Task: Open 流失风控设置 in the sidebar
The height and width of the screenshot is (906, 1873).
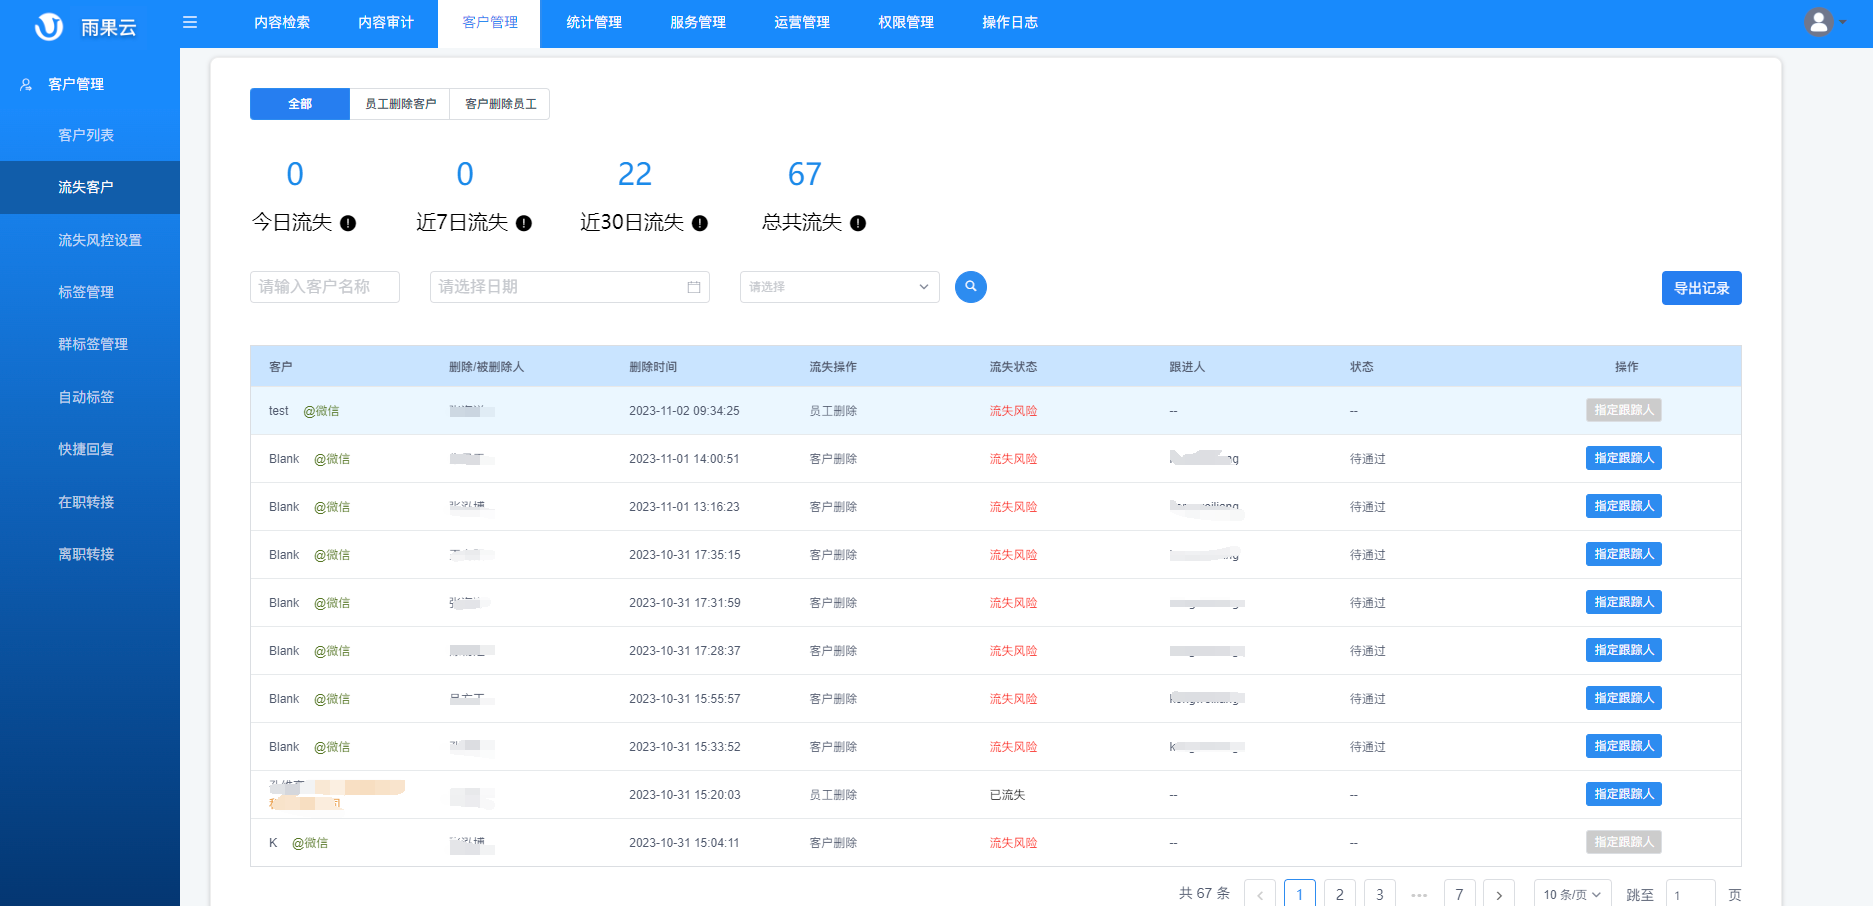Action: point(90,240)
